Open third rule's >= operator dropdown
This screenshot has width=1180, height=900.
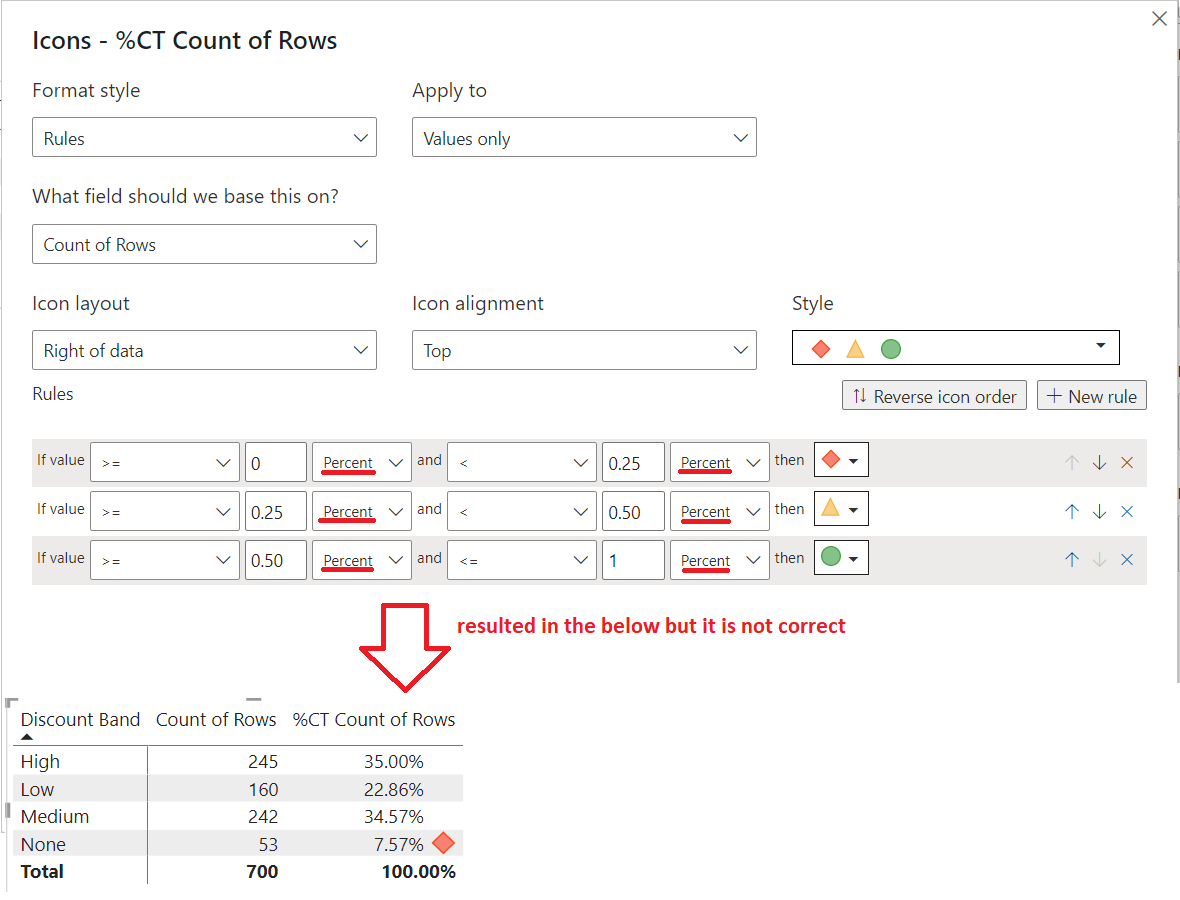165,560
